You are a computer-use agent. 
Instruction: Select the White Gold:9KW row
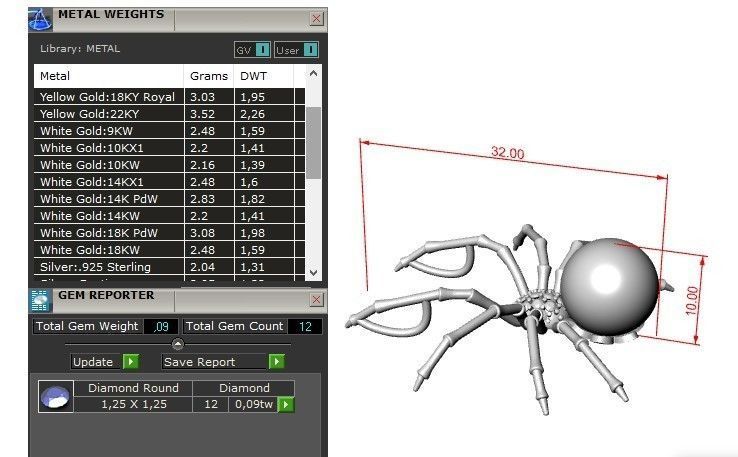[169, 130]
